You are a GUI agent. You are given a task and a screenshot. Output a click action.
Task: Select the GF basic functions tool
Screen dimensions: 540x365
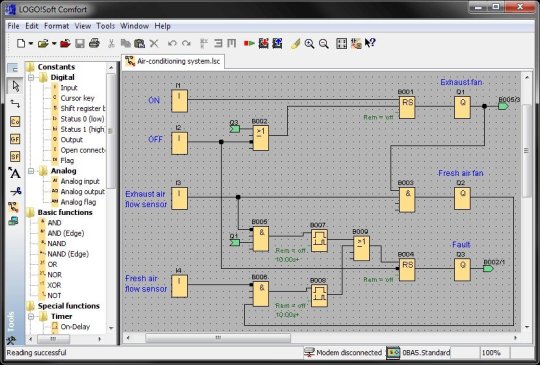click(x=15, y=139)
